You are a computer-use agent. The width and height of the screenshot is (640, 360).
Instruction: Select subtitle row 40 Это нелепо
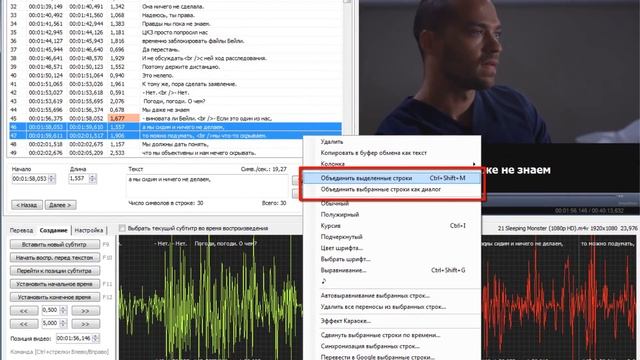(x=176, y=76)
